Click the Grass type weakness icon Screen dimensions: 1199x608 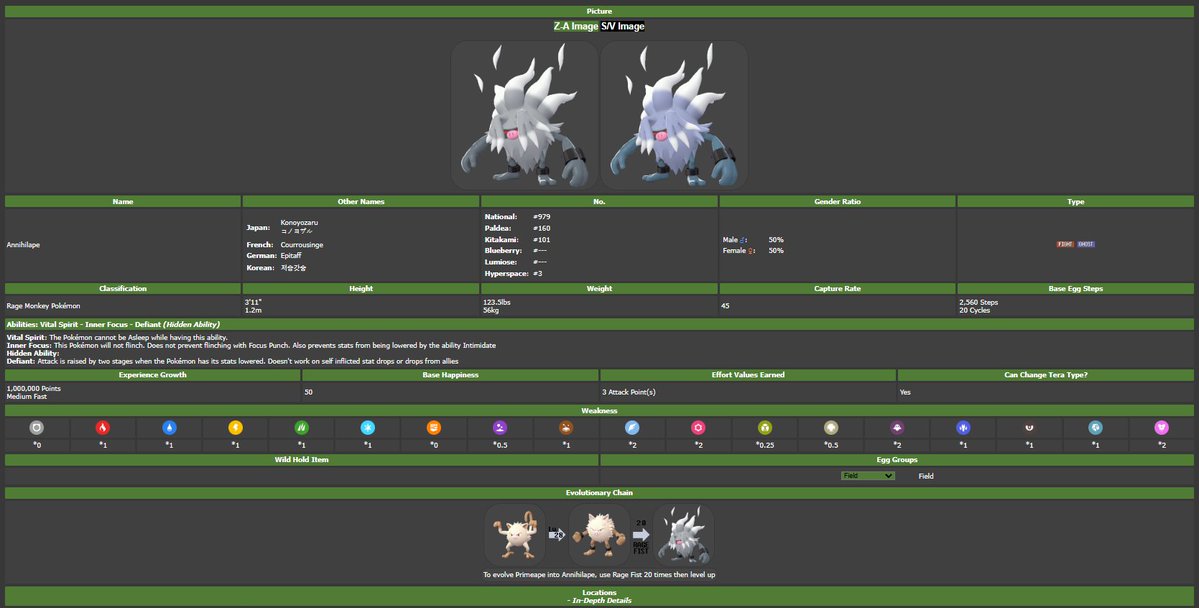click(x=301, y=428)
